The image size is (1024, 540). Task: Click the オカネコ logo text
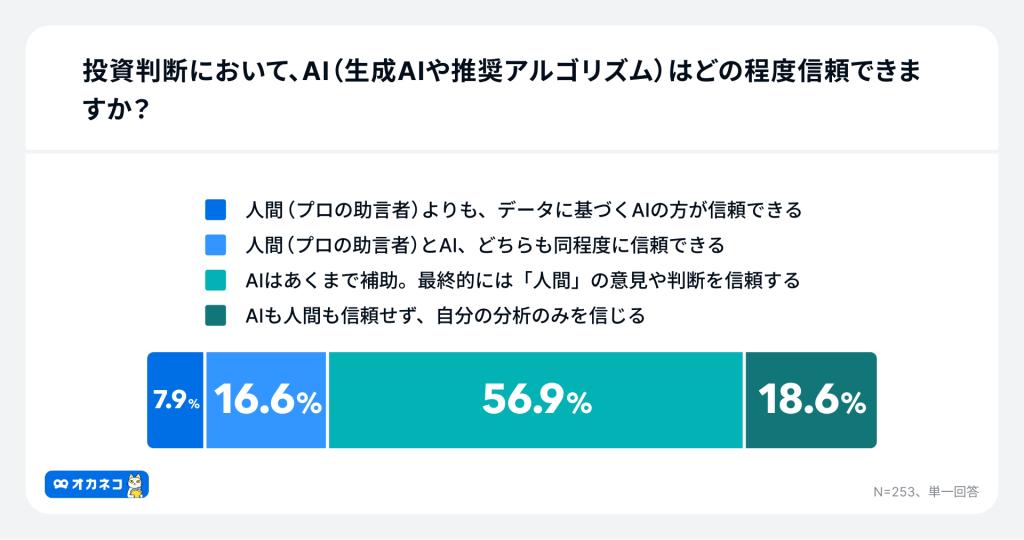[97, 484]
